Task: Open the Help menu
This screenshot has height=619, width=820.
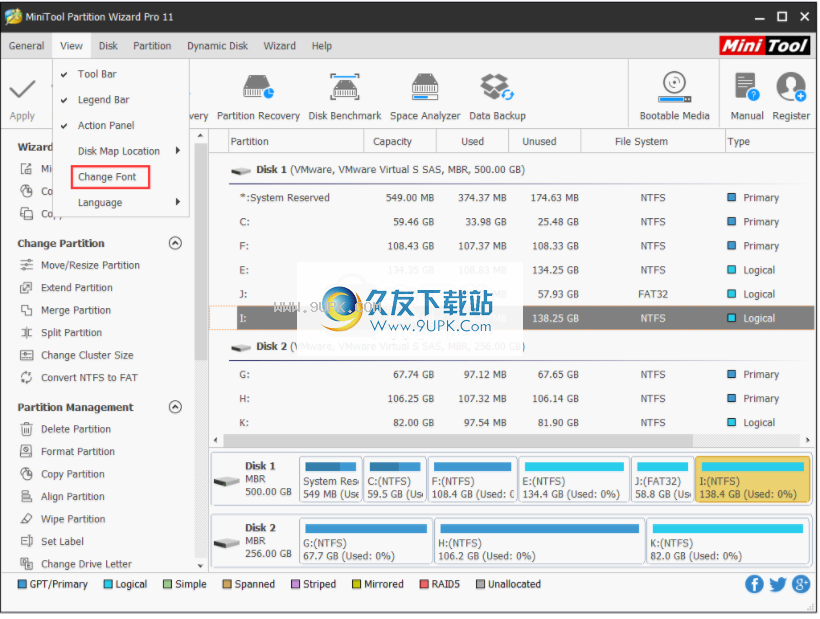Action: pyautogui.click(x=322, y=46)
